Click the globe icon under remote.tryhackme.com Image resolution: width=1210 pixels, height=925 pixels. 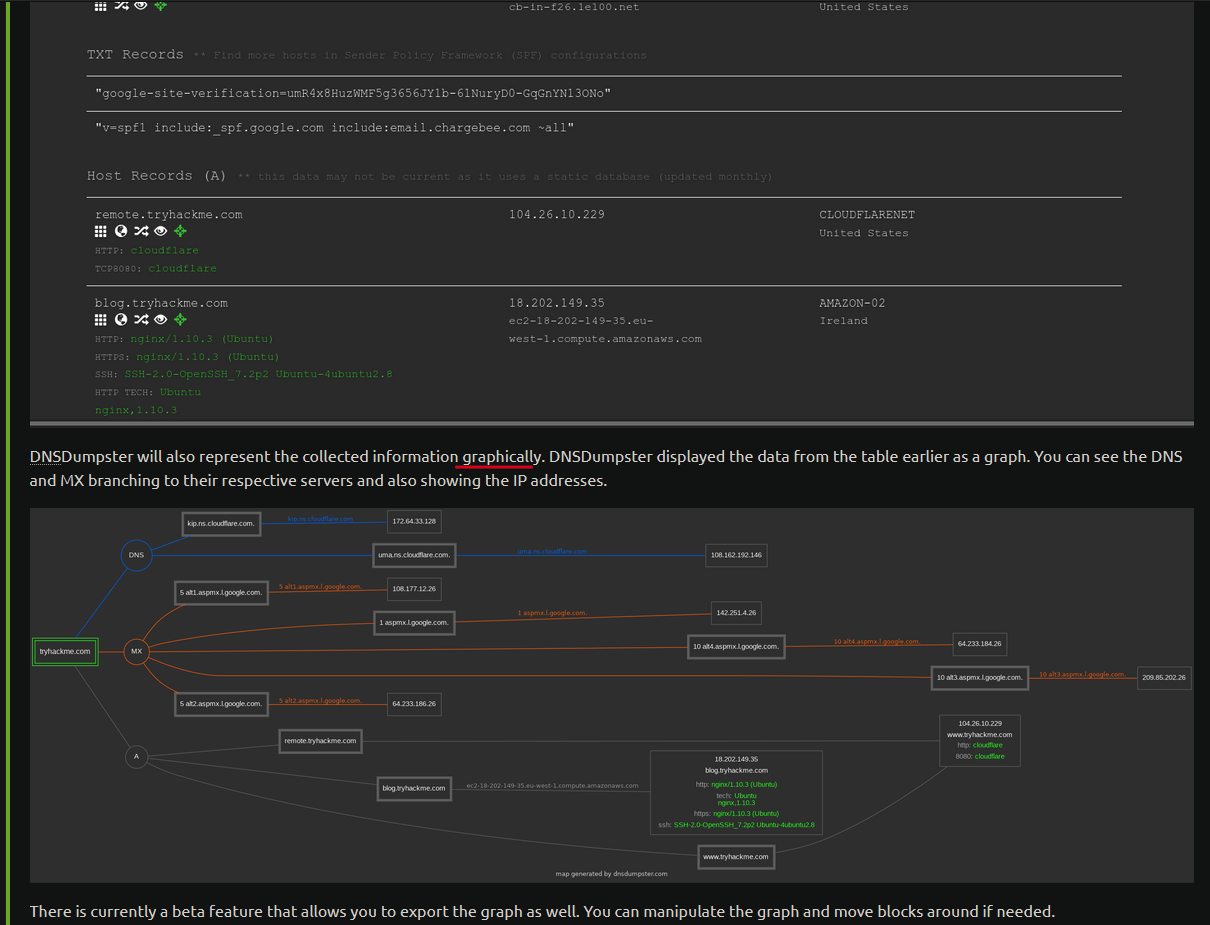tap(121, 231)
